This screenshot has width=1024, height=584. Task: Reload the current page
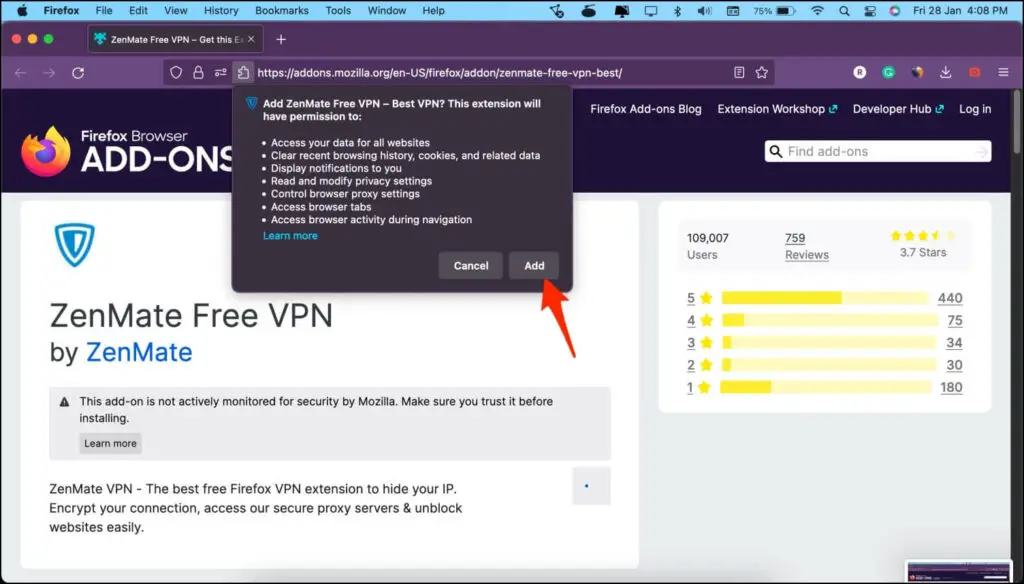pos(78,73)
